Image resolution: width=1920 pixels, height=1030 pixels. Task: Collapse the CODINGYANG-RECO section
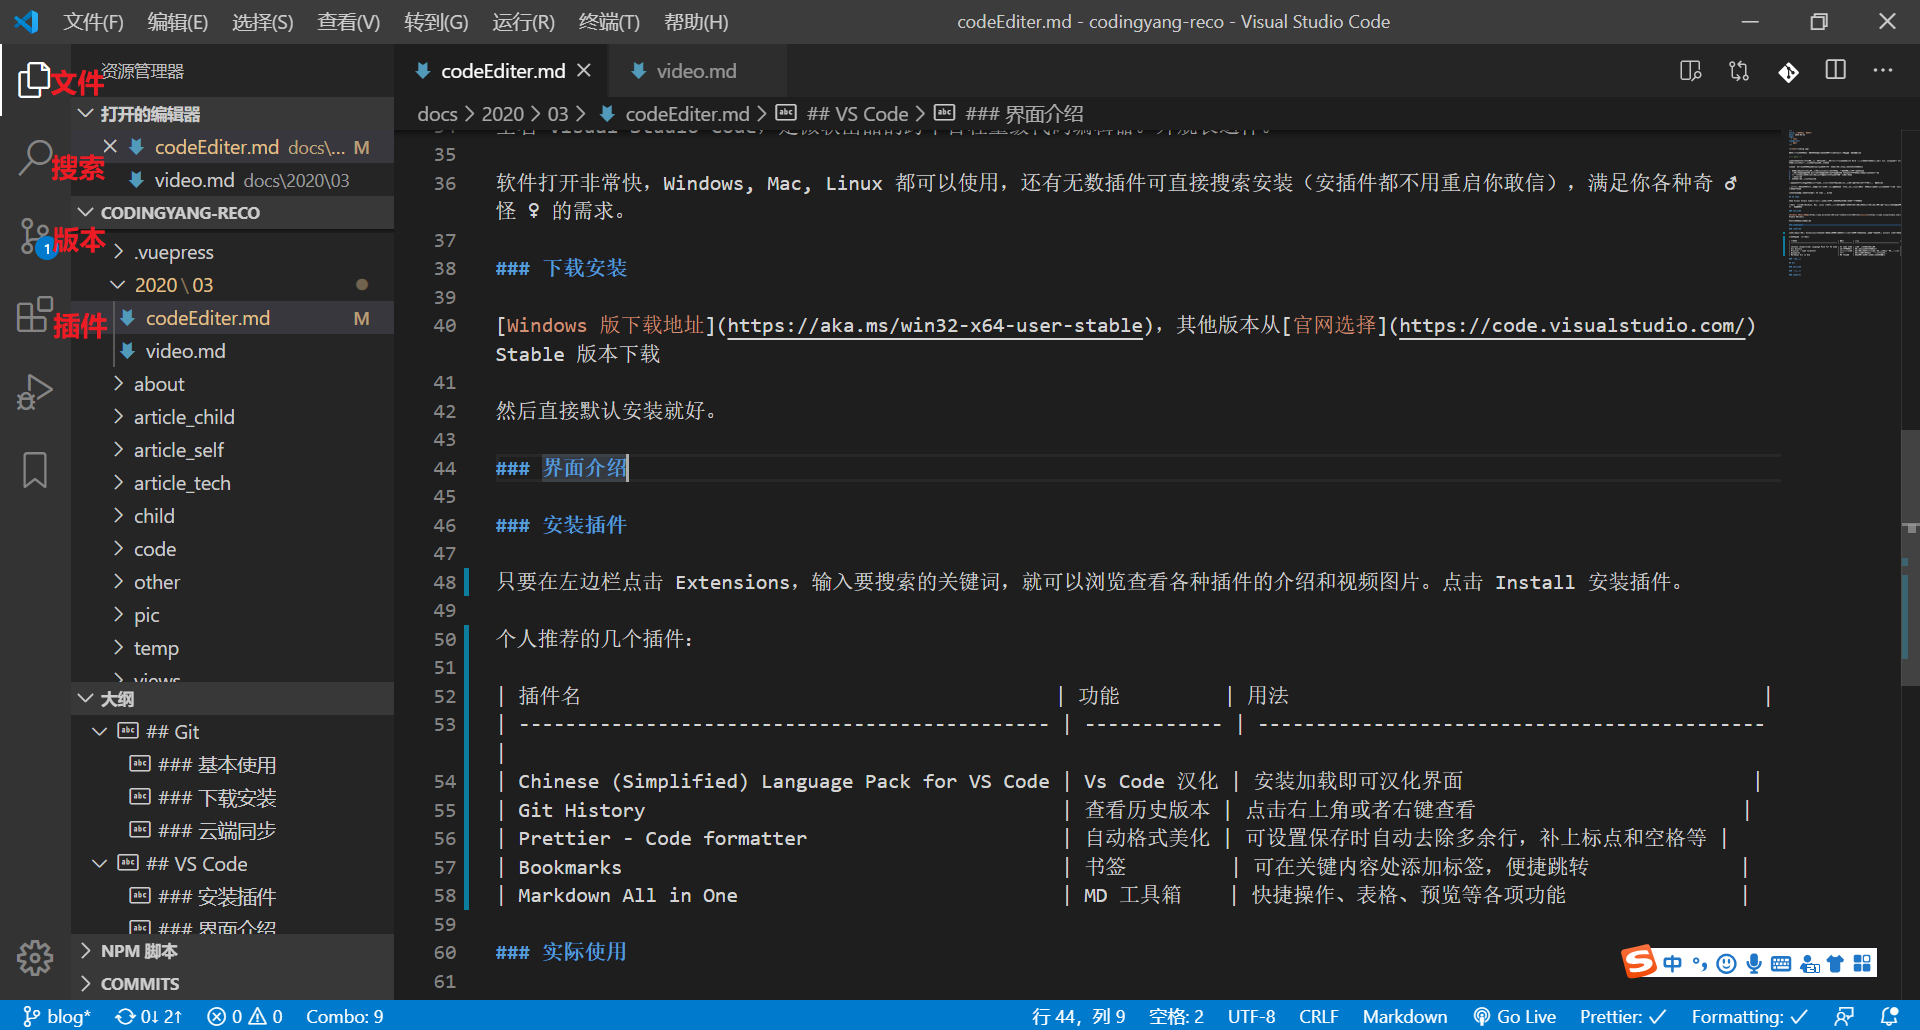[x=234, y=212]
